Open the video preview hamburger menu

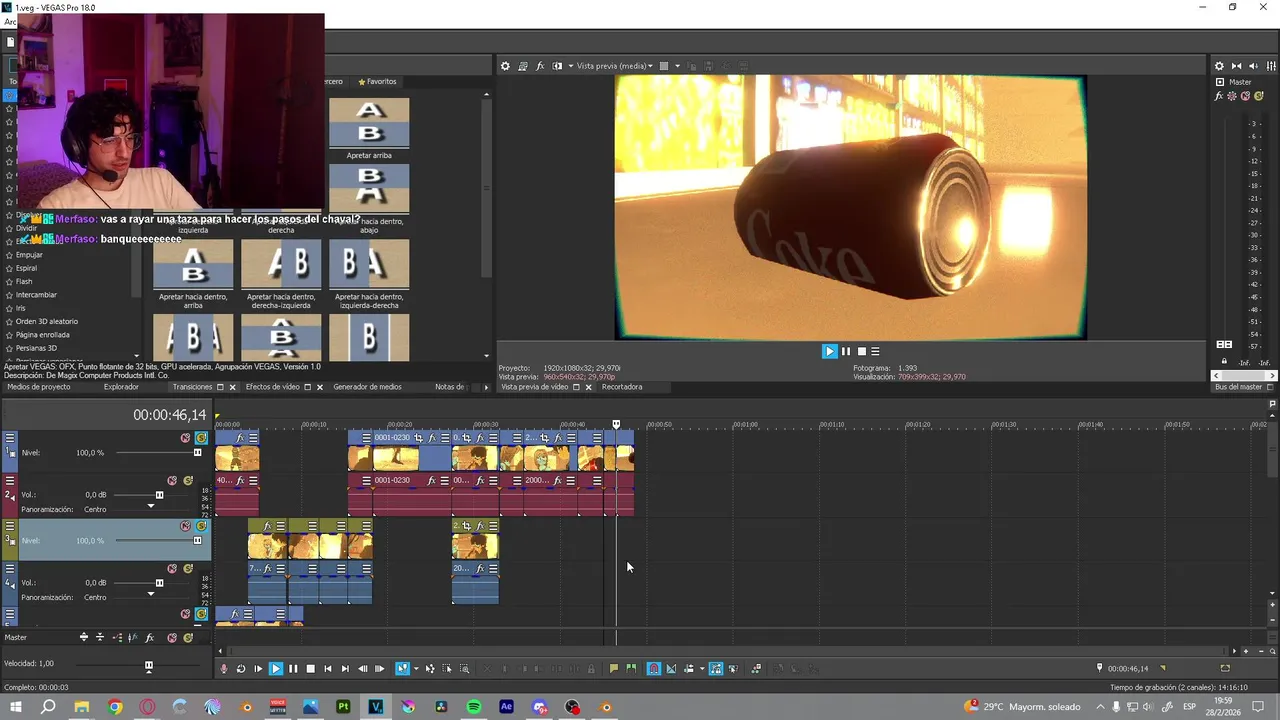(x=875, y=351)
